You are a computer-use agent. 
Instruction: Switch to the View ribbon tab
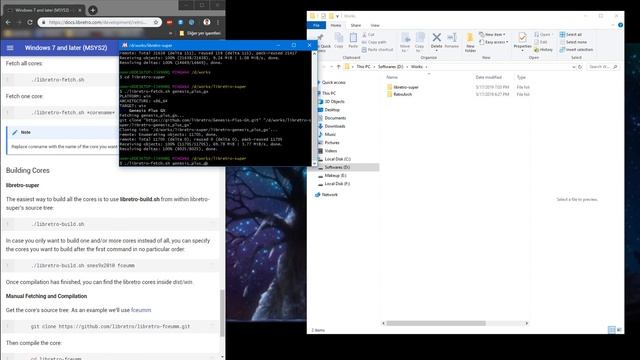[x=375, y=25]
